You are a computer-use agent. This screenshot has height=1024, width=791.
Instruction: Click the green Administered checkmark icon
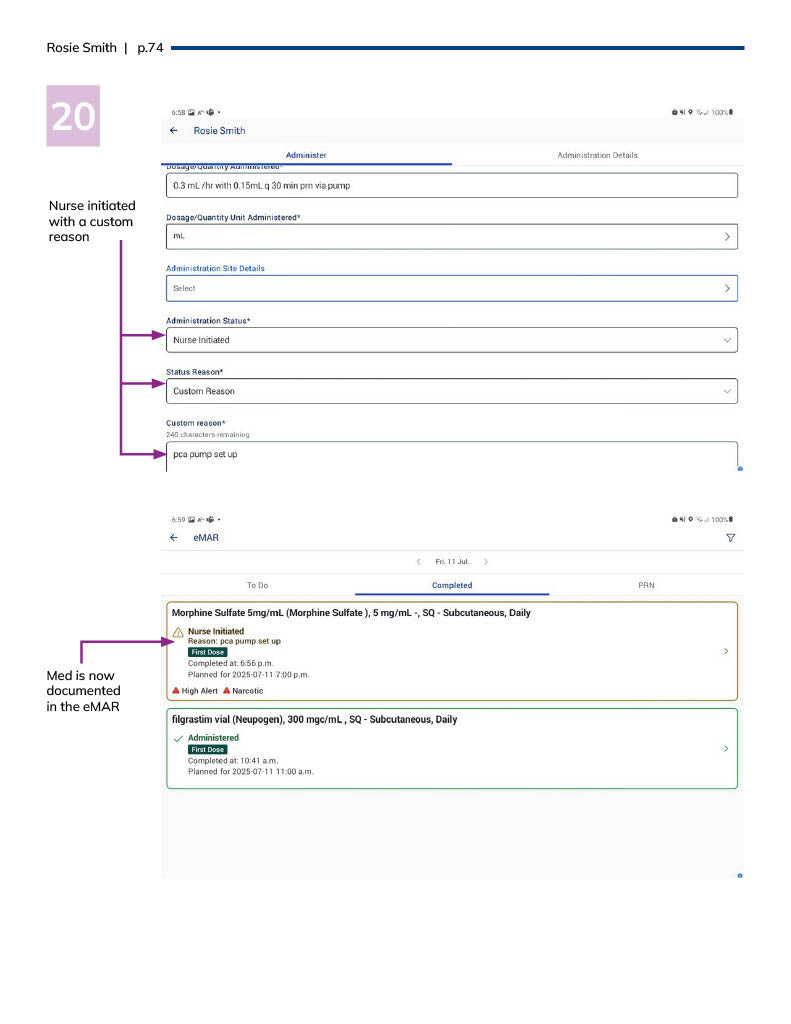coord(178,738)
